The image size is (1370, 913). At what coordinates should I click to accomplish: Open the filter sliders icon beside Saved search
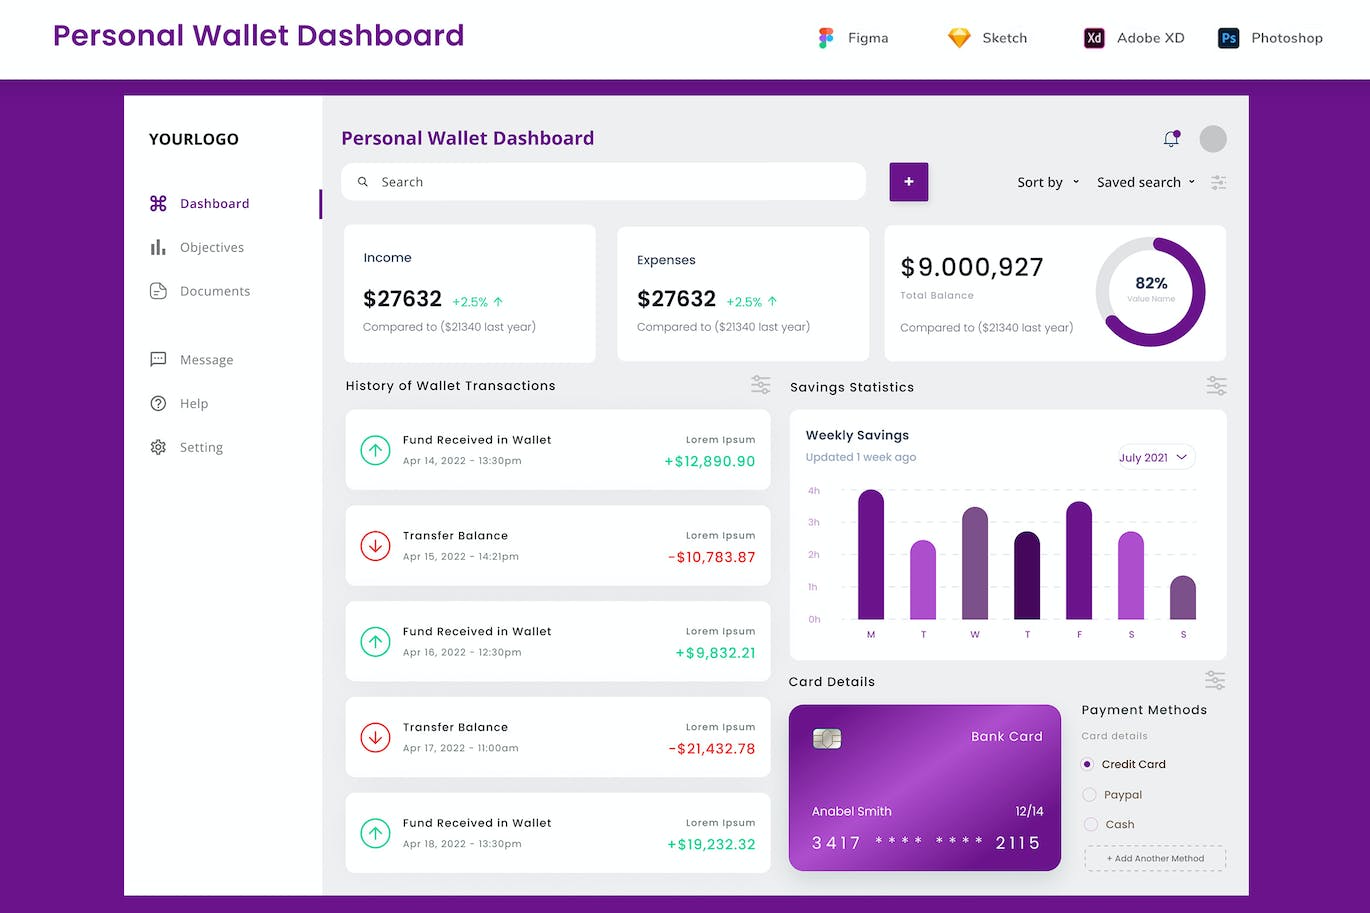pos(1218,182)
